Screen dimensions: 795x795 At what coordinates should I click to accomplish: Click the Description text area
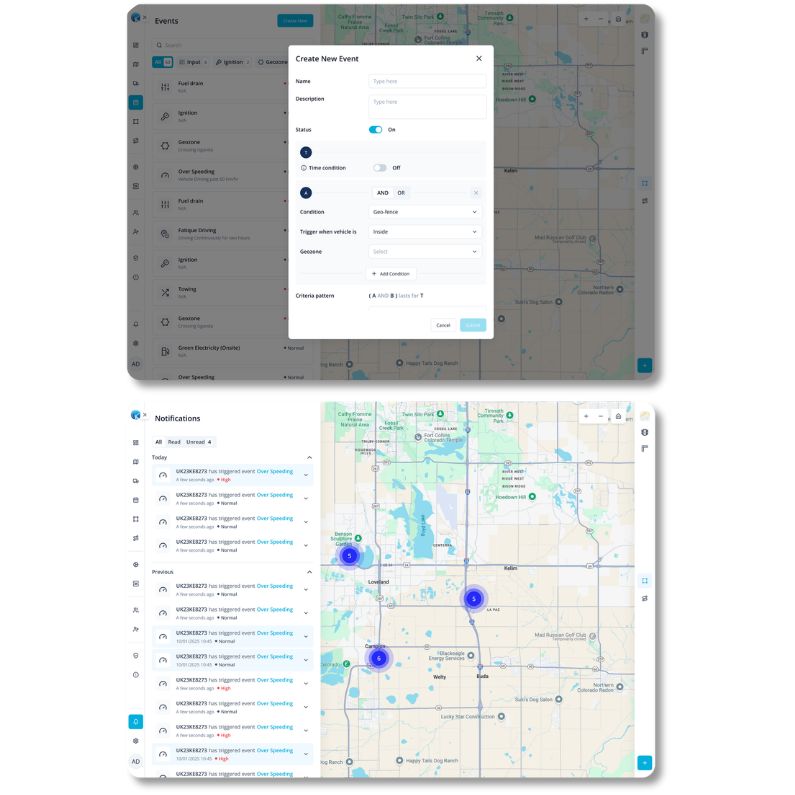click(427, 106)
